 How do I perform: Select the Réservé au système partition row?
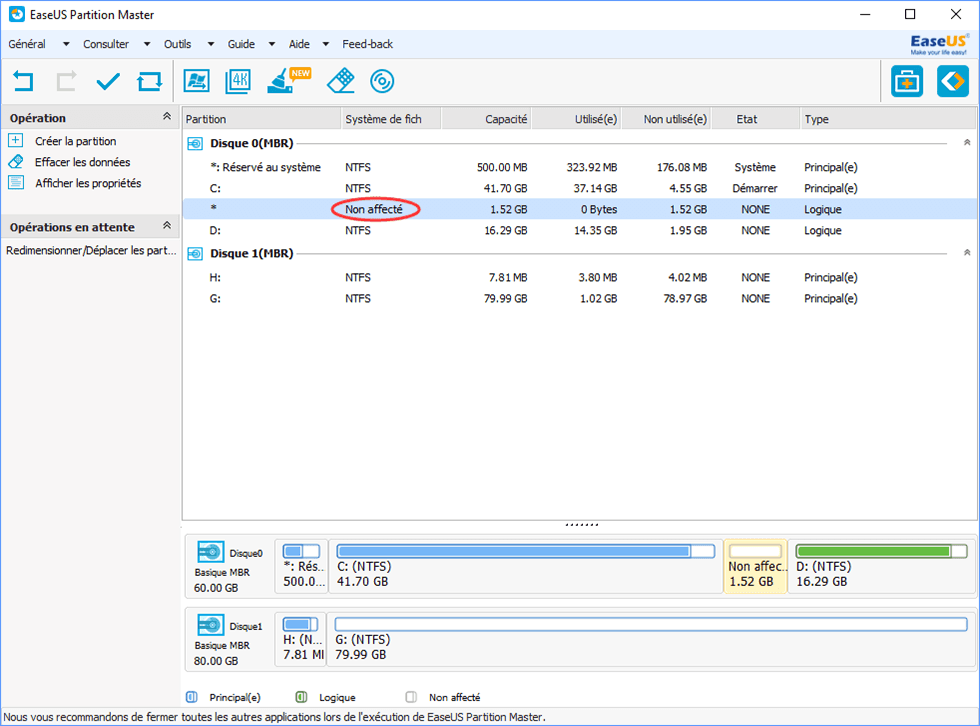click(x=579, y=167)
